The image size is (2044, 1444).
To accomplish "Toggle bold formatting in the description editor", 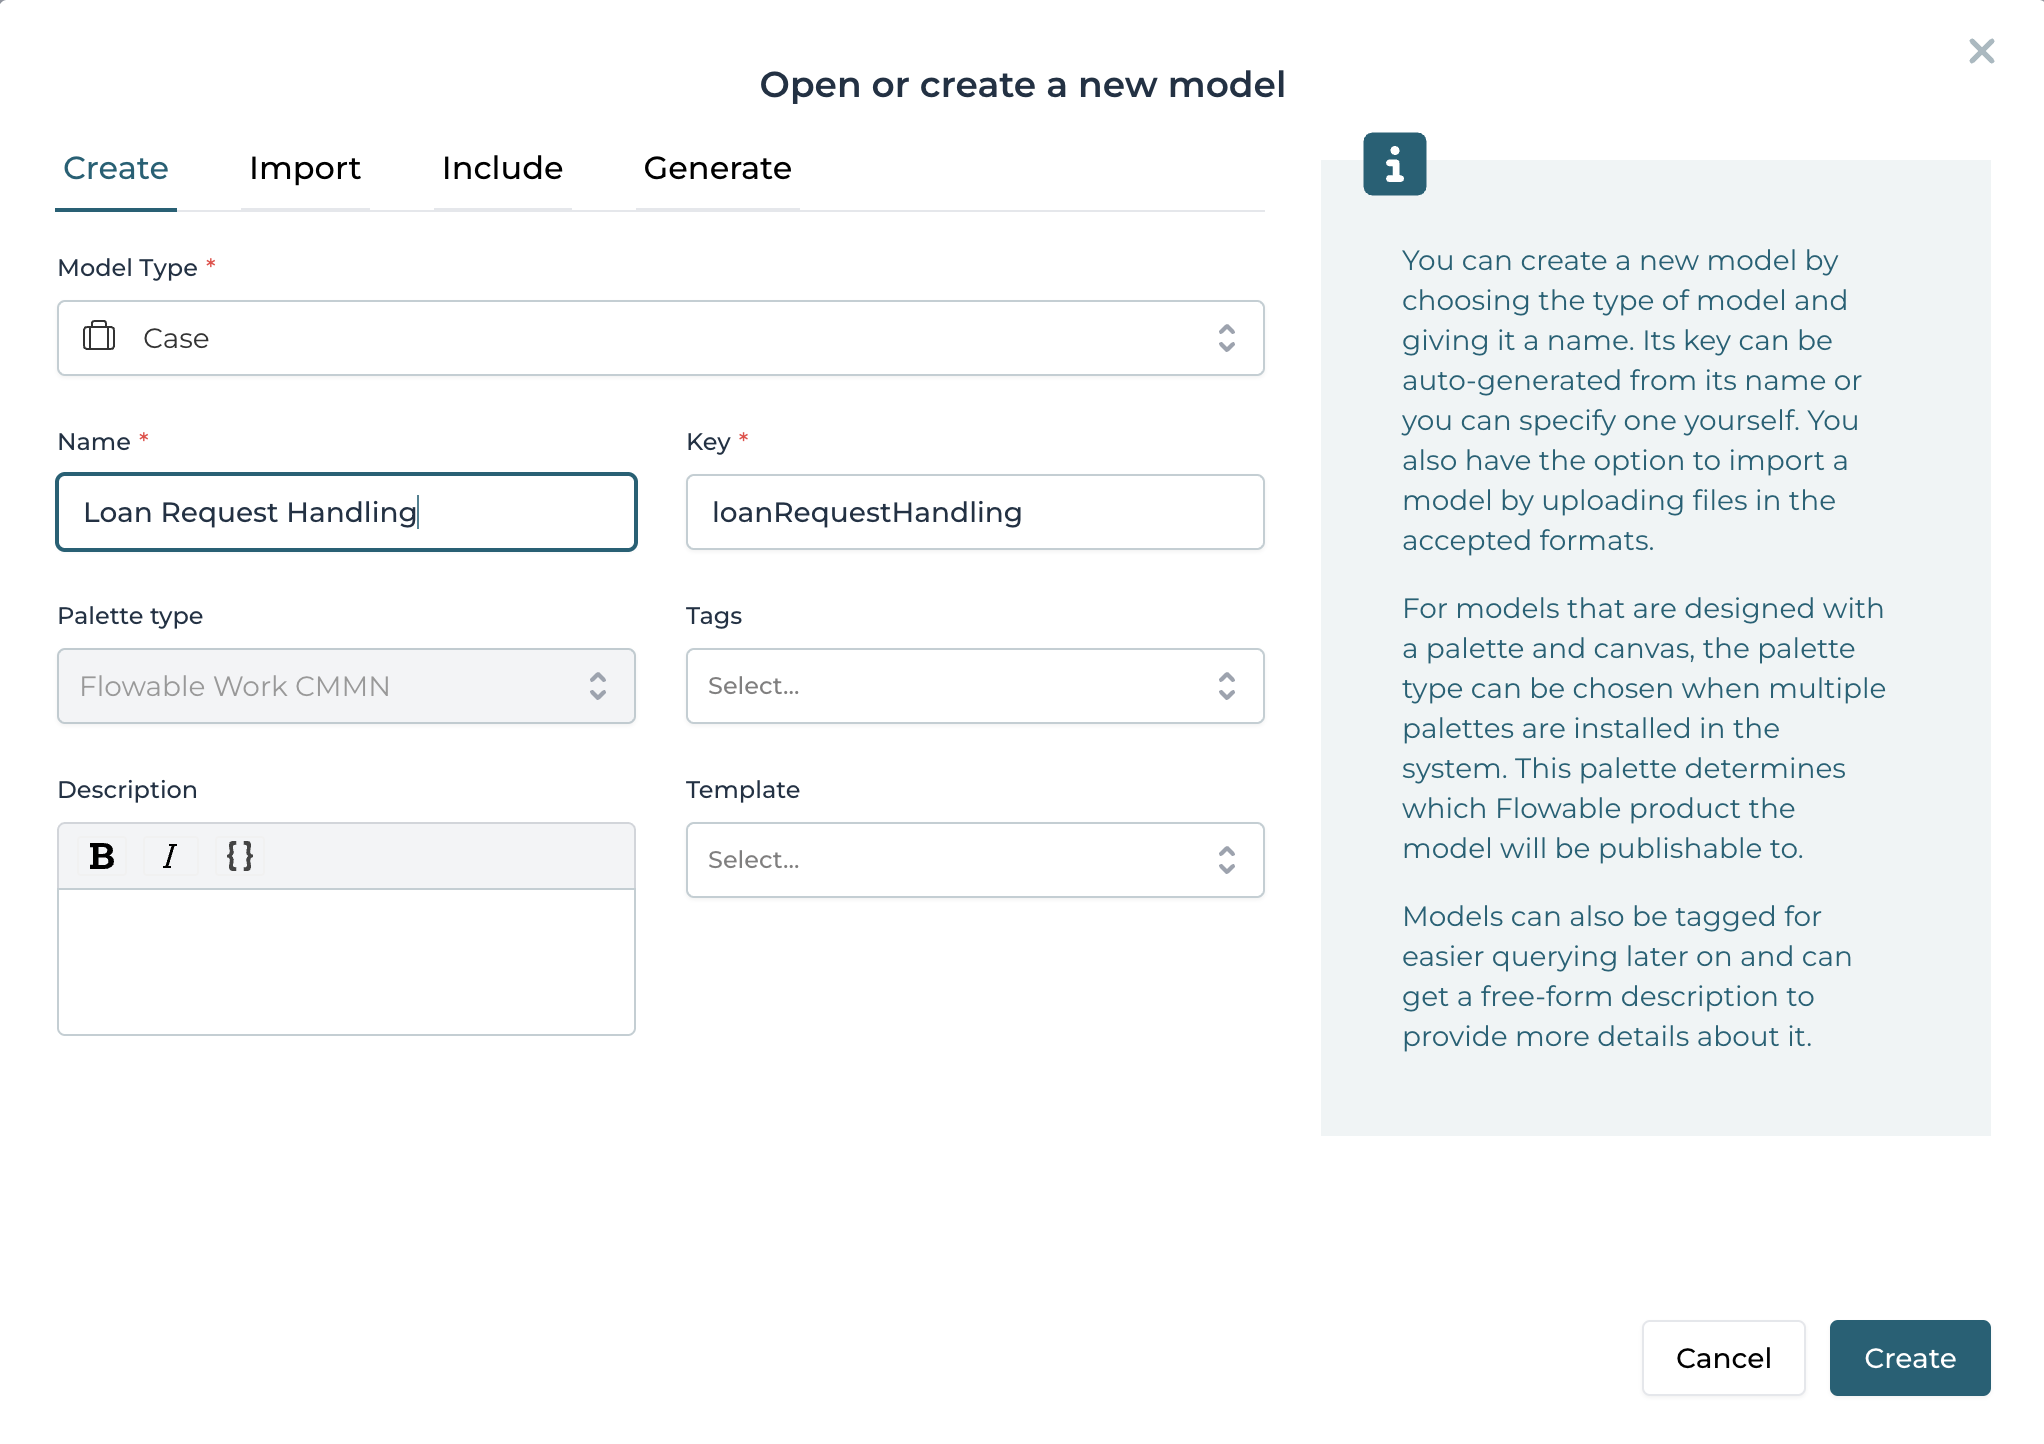I will click(x=101, y=855).
